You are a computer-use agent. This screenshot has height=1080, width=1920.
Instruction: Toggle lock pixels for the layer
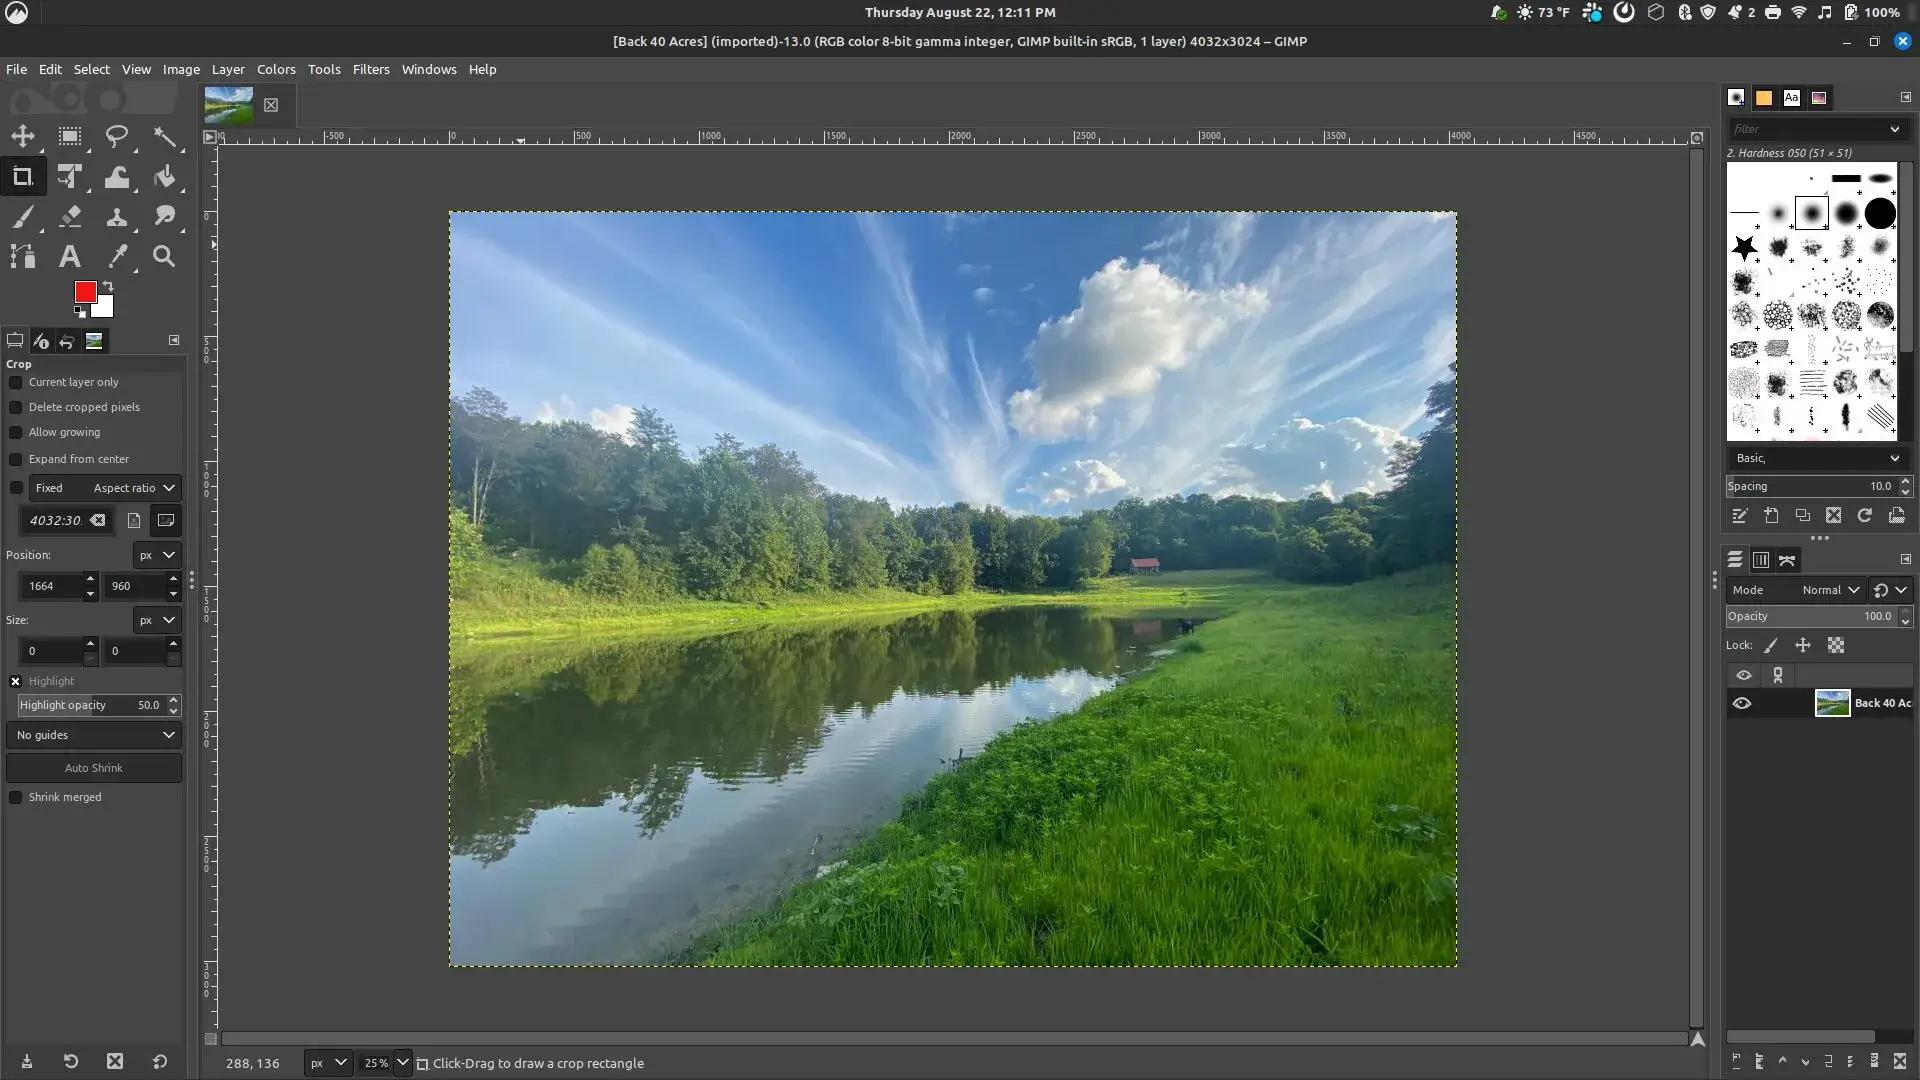pyautogui.click(x=1771, y=646)
